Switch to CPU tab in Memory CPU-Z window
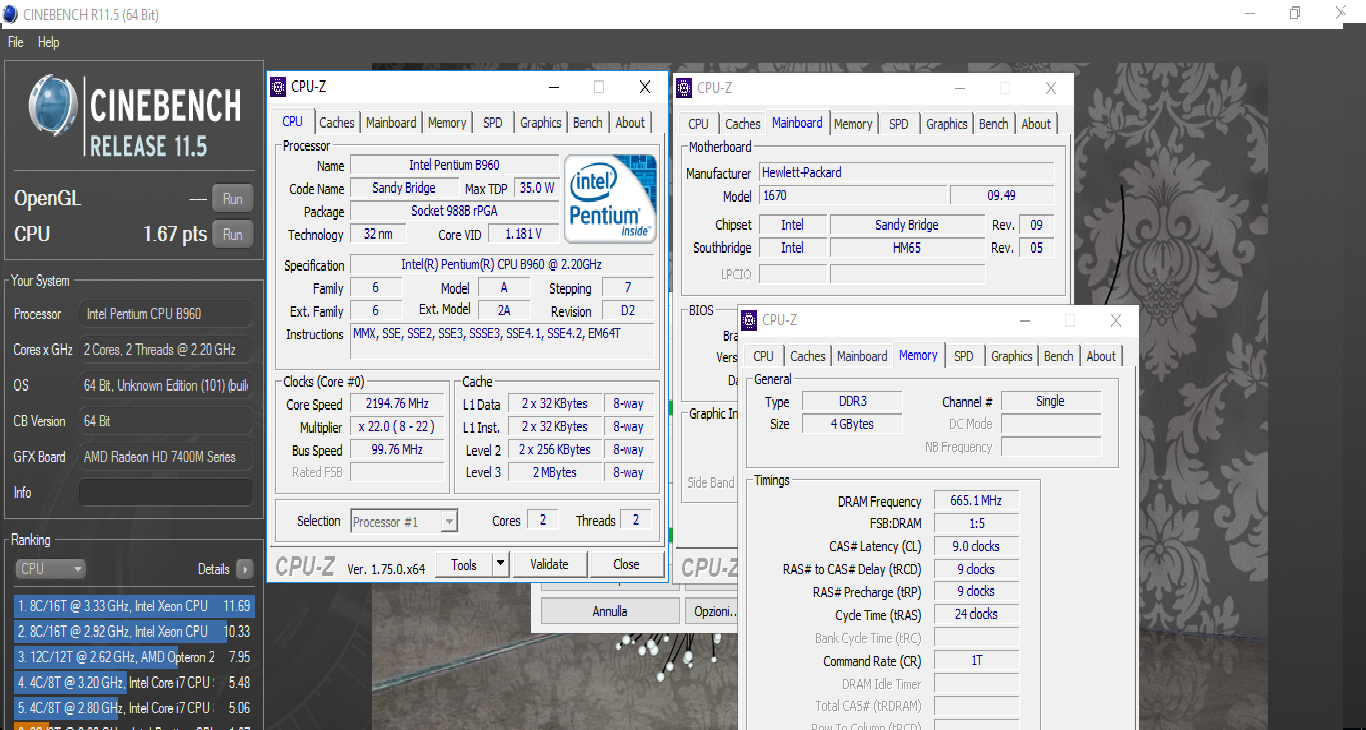Image resolution: width=1366 pixels, height=730 pixels. pos(763,356)
